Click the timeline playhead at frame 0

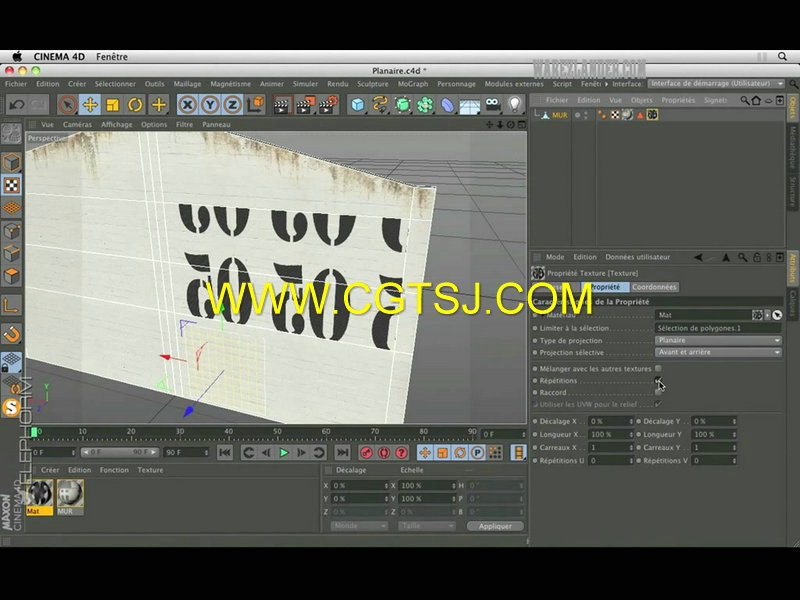point(34,432)
